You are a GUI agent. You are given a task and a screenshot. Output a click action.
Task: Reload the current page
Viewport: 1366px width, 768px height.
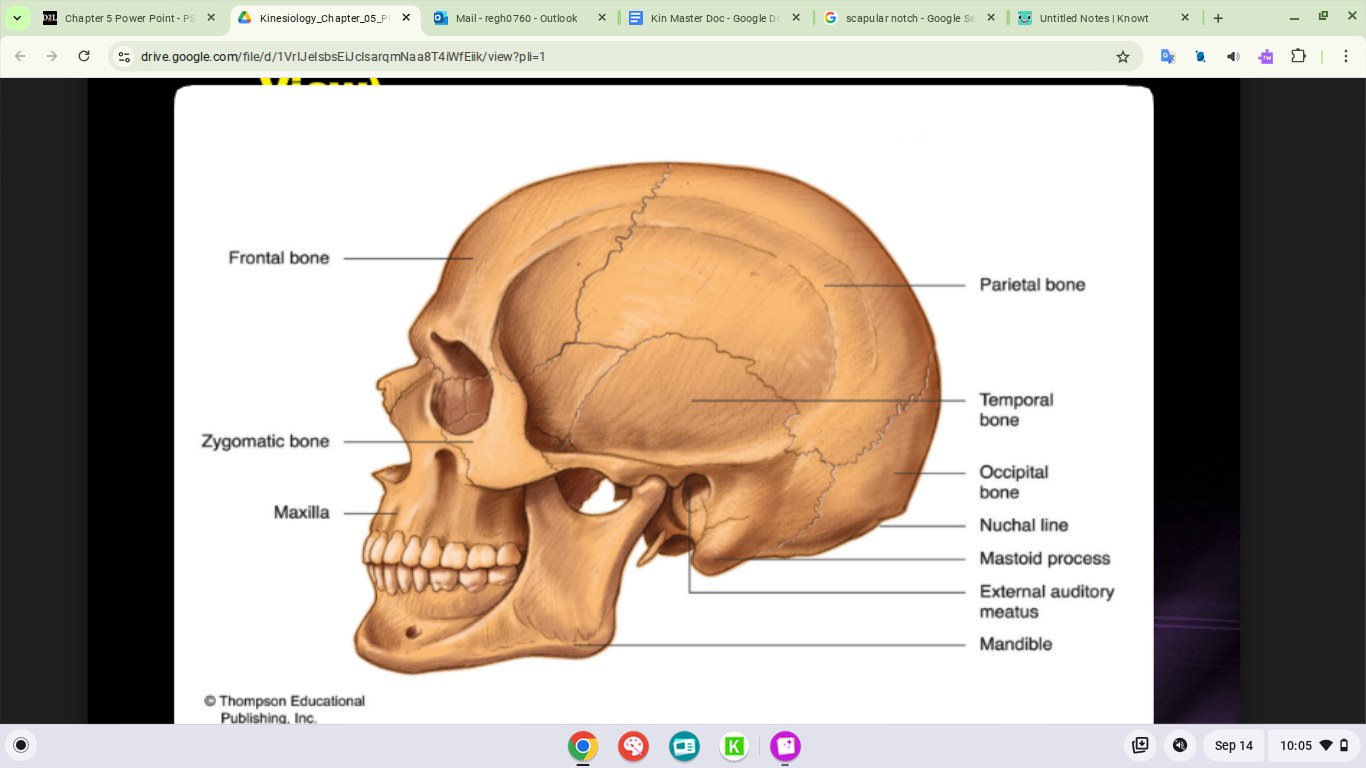tap(84, 57)
